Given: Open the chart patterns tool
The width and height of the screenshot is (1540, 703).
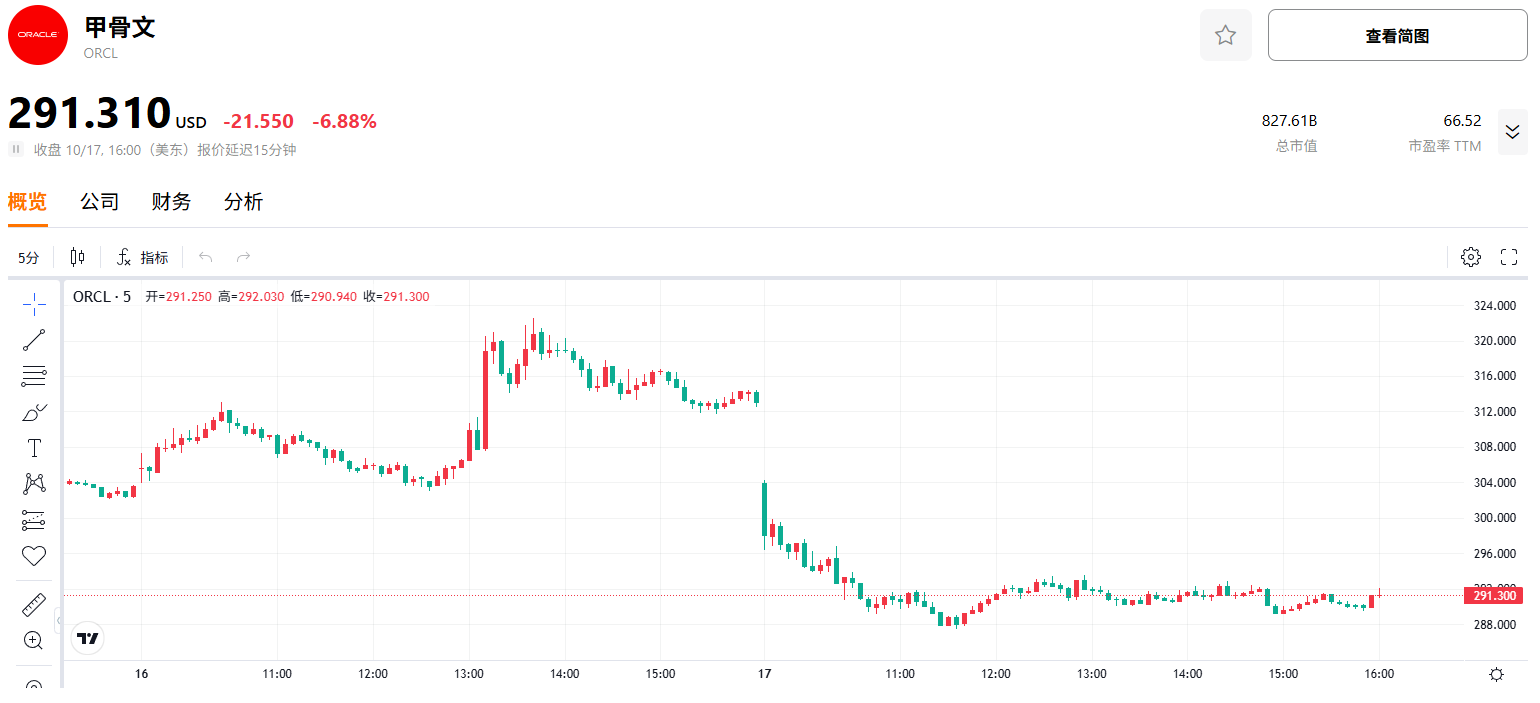Looking at the screenshot, I should tap(34, 484).
